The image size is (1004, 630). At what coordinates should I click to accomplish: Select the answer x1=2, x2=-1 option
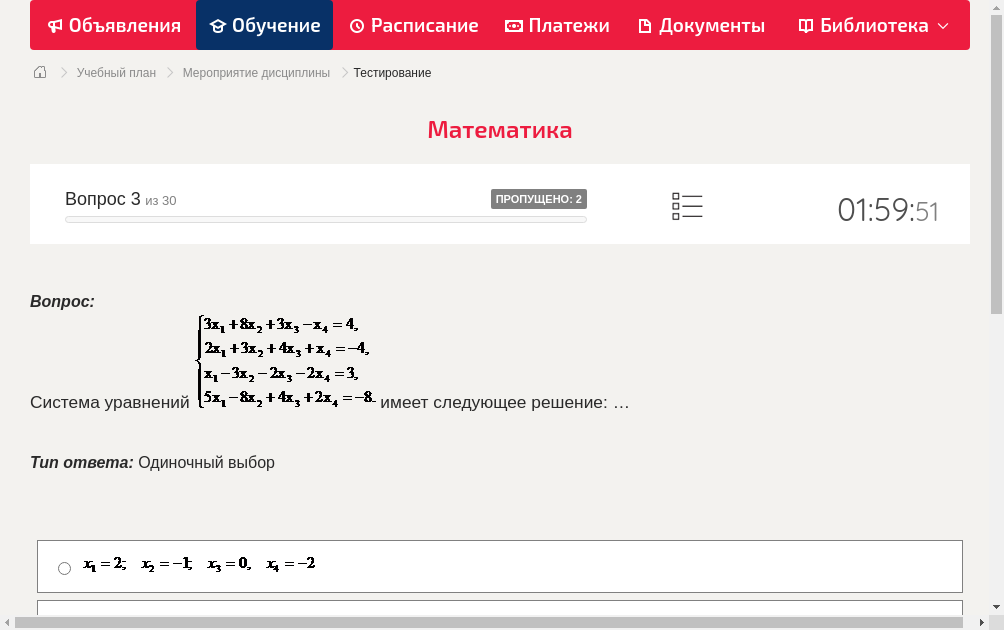coord(63,567)
